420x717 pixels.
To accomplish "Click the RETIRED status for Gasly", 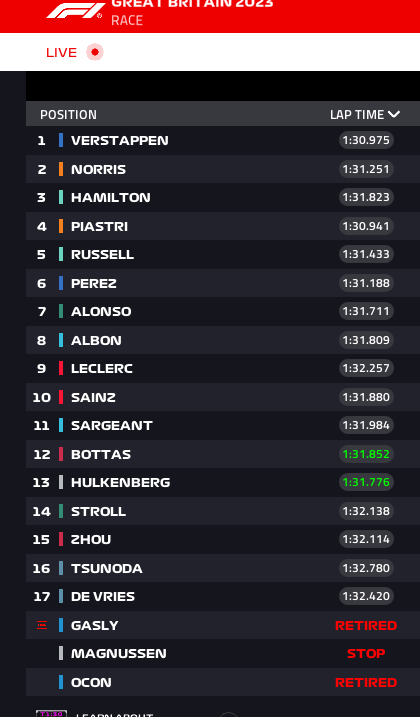I will pos(366,625).
